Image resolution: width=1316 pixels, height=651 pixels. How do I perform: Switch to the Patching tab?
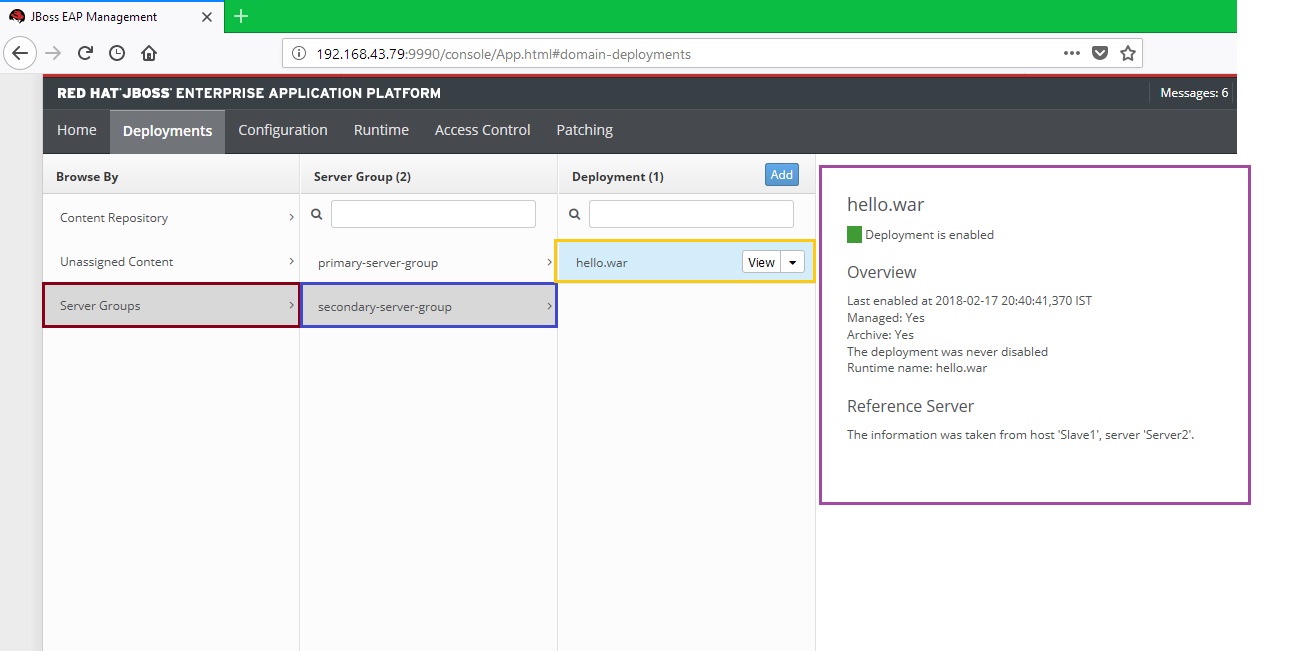point(584,130)
